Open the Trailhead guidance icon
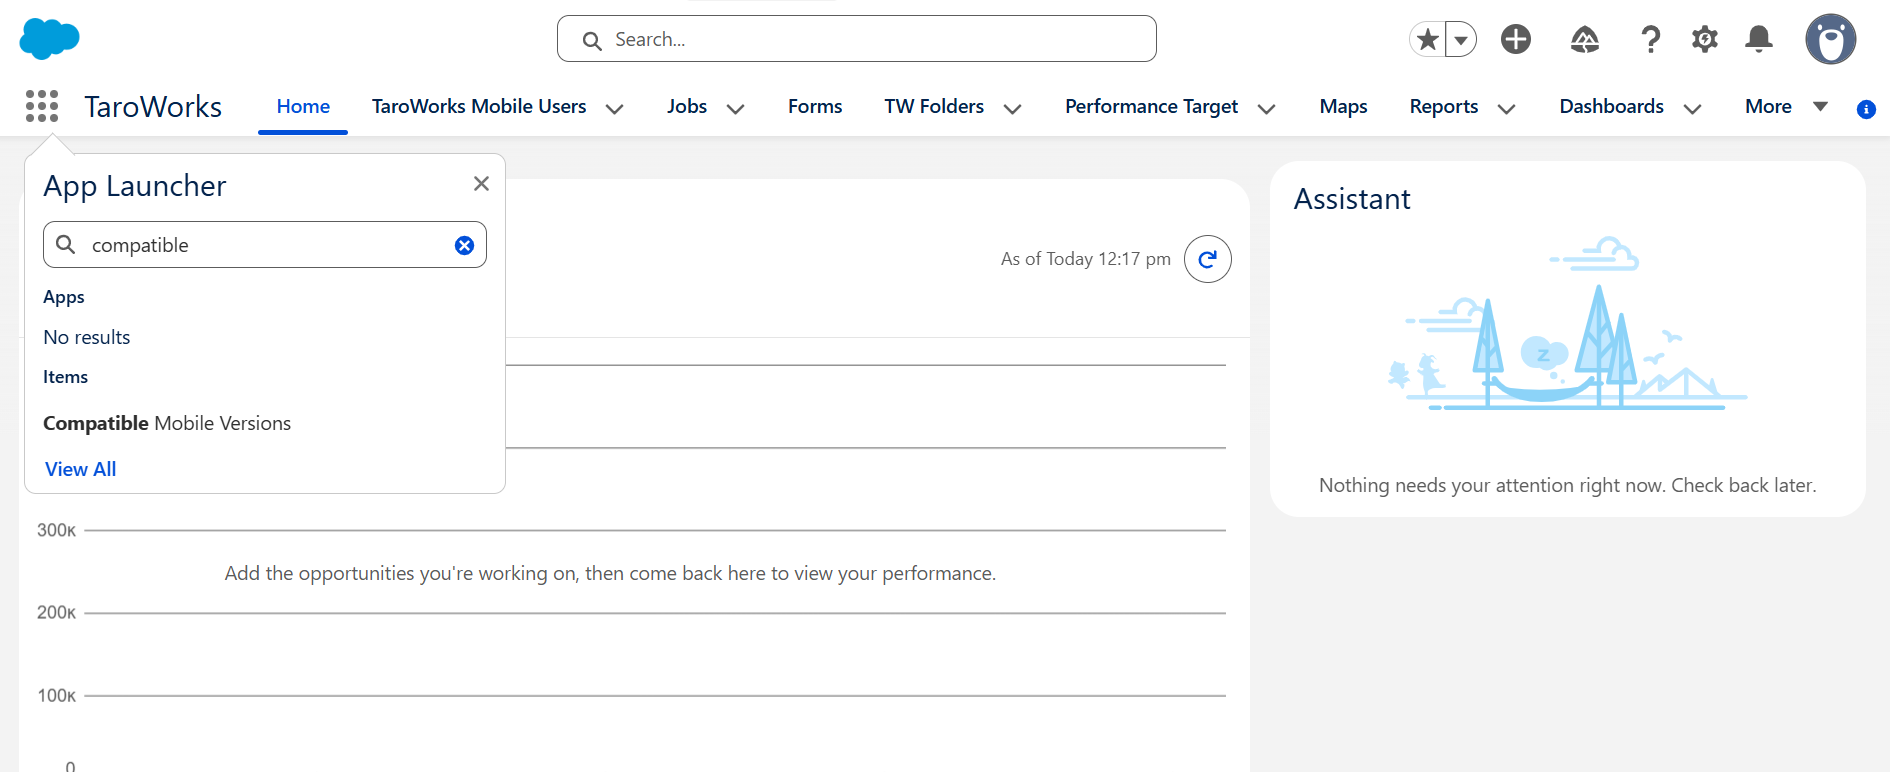1890x772 pixels. 1585,39
